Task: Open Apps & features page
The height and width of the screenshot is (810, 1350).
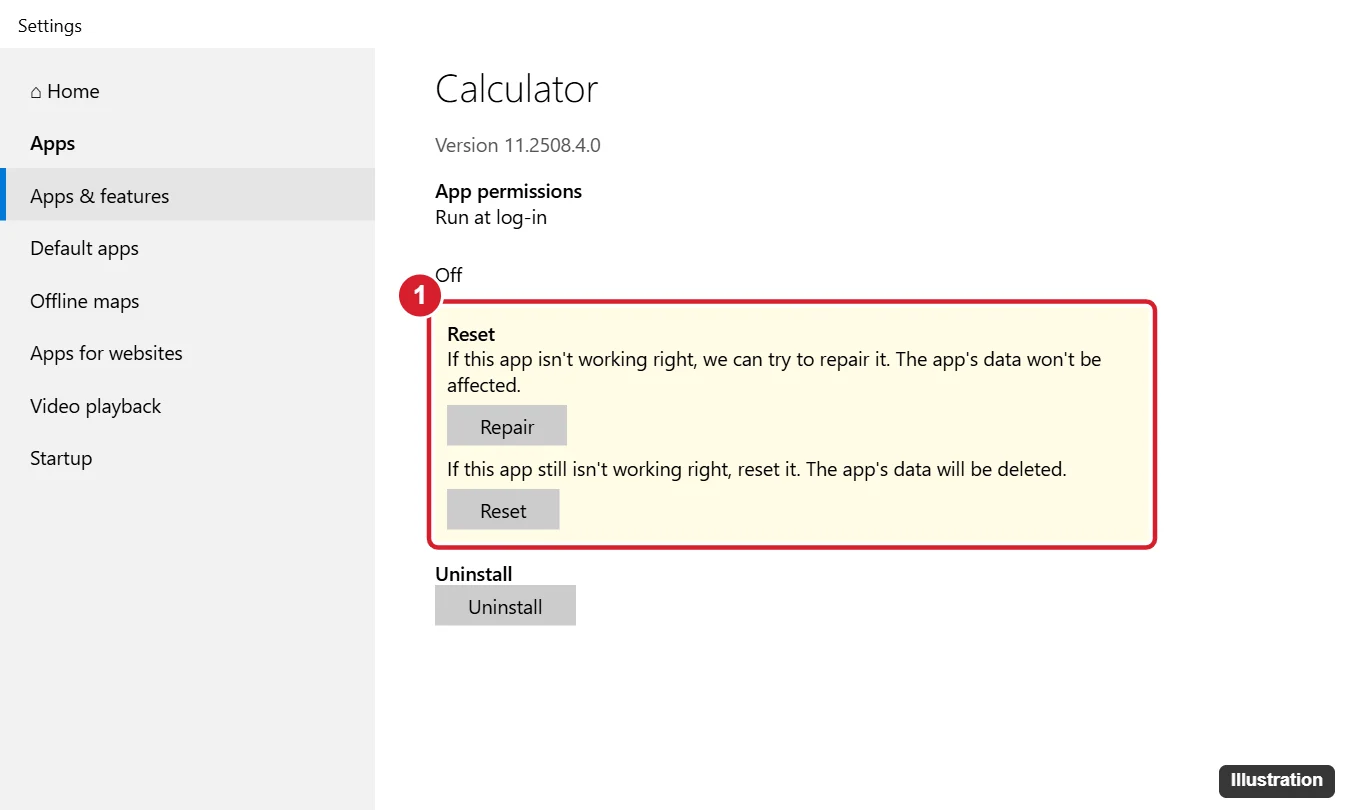Action: point(187,195)
